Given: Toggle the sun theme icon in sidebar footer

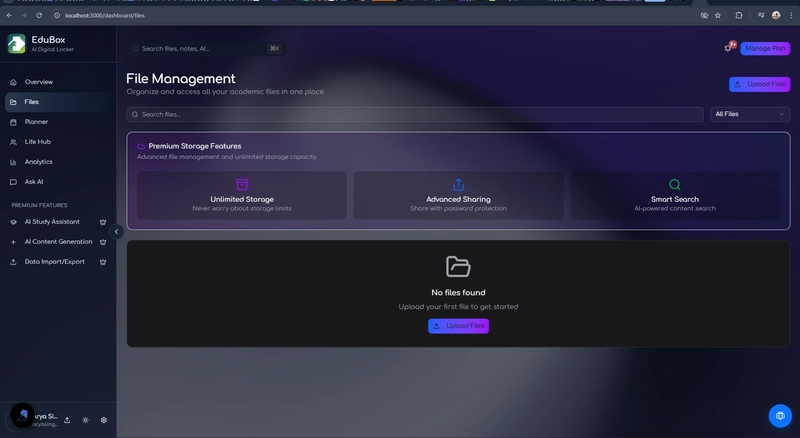Looking at the screenshot, I should pos(85,420).
